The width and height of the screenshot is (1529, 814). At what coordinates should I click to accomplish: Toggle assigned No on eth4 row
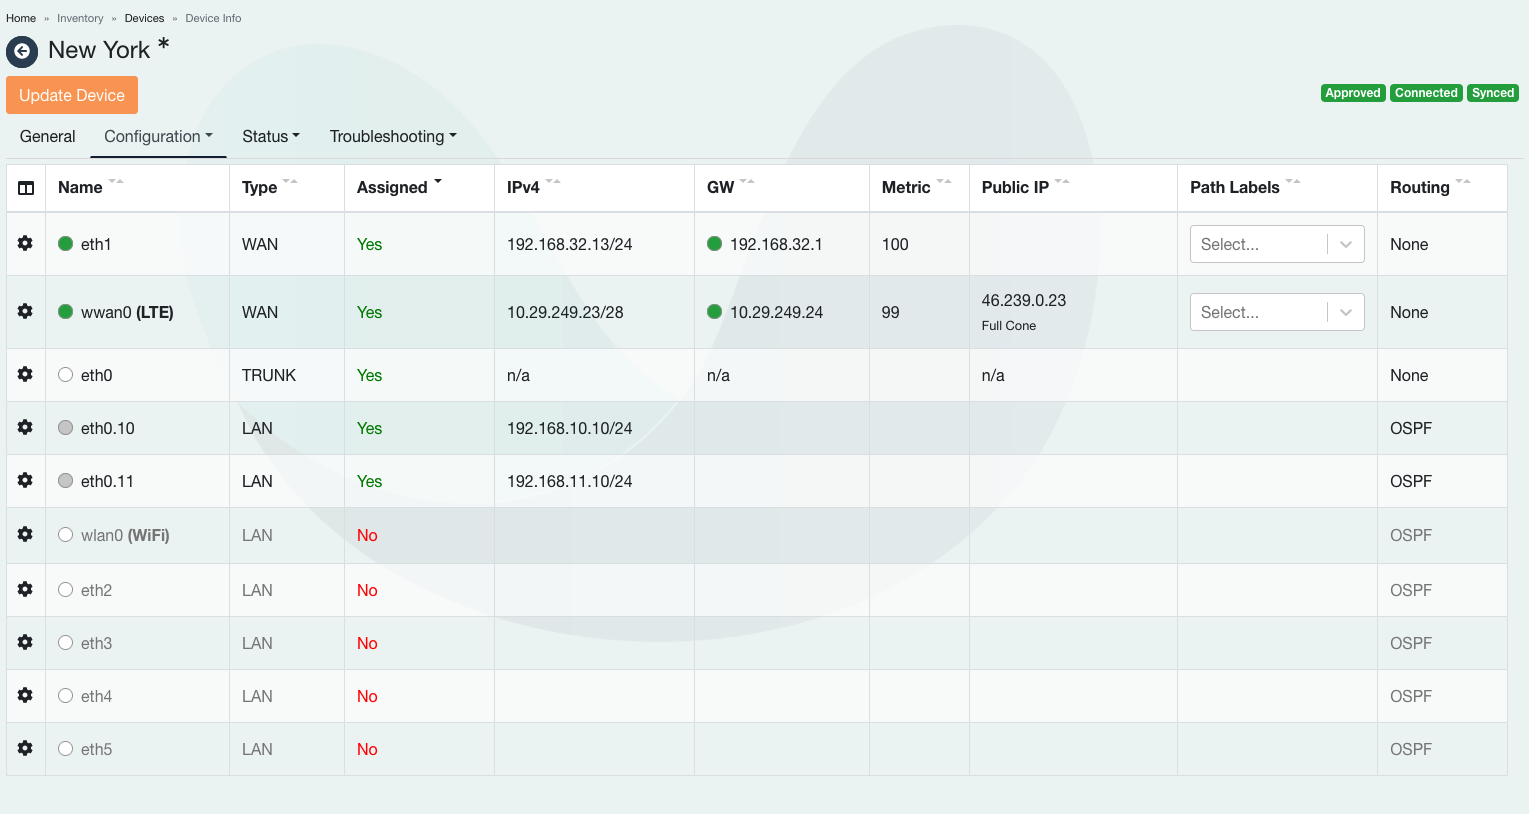367,696
